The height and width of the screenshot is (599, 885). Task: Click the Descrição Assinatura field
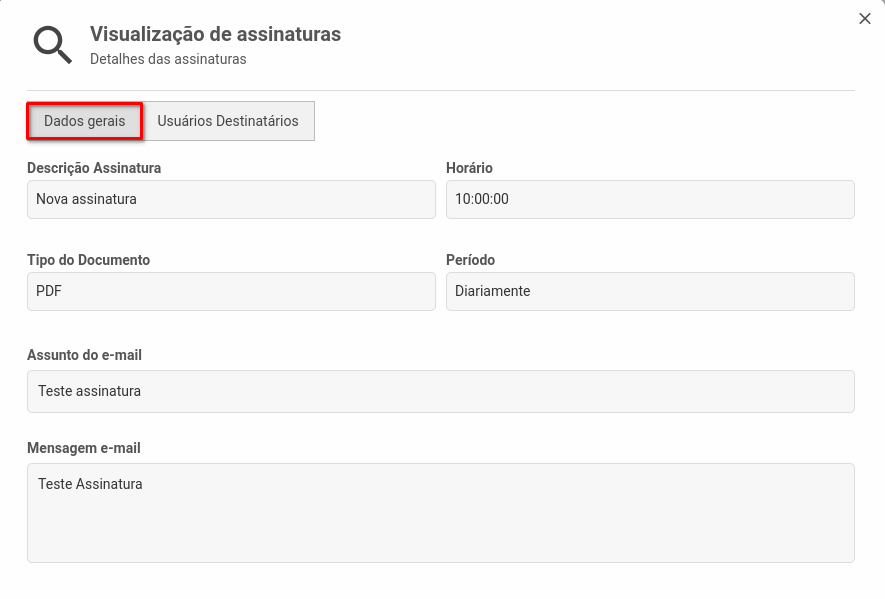click(x=231, y=199)
